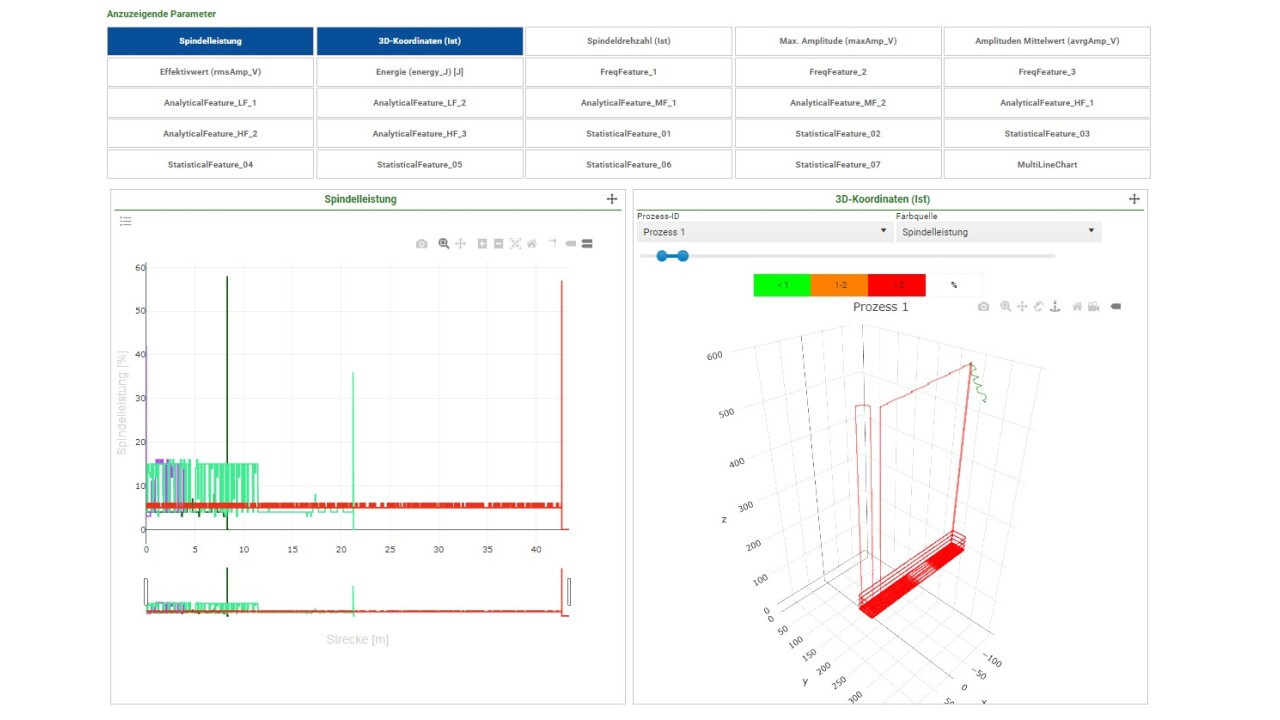Deselect Spindelleistung parameter toggle

pyautogui.click(x=210, y=41)
